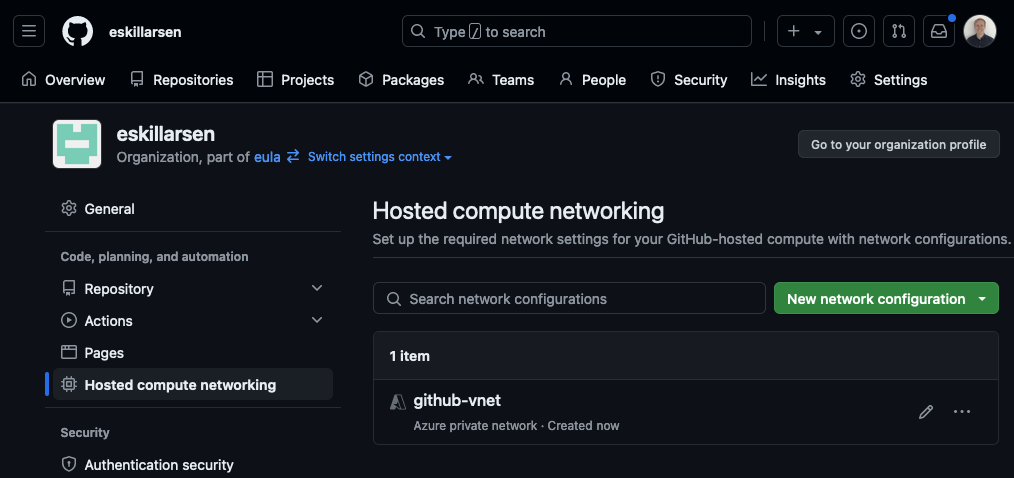The image size is (1014, 478).
Task: Switch to the Teams tab
Action: tap(501, 80)
